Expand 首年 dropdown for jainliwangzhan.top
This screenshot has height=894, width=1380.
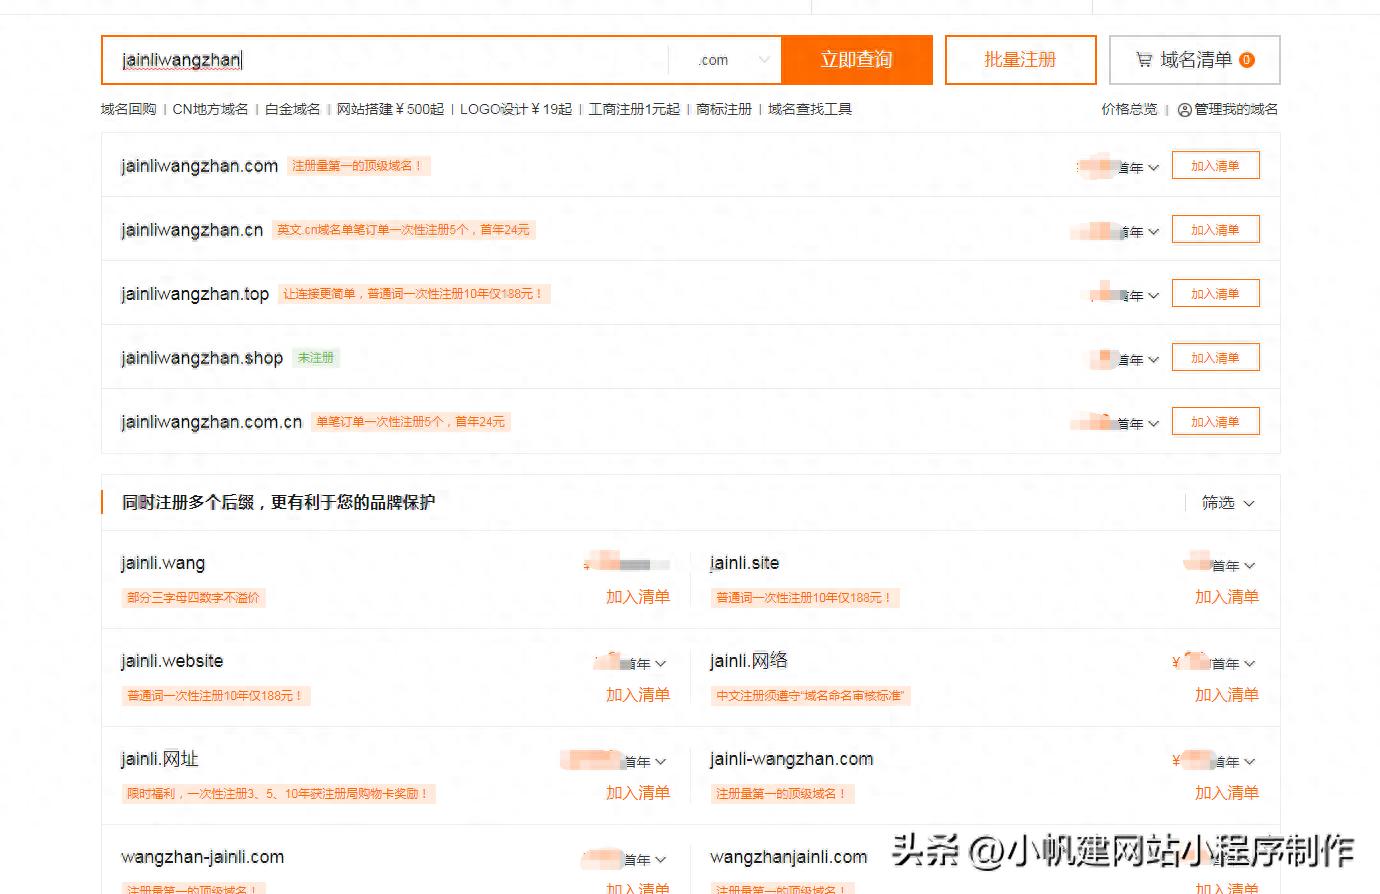pos(1139,296)
